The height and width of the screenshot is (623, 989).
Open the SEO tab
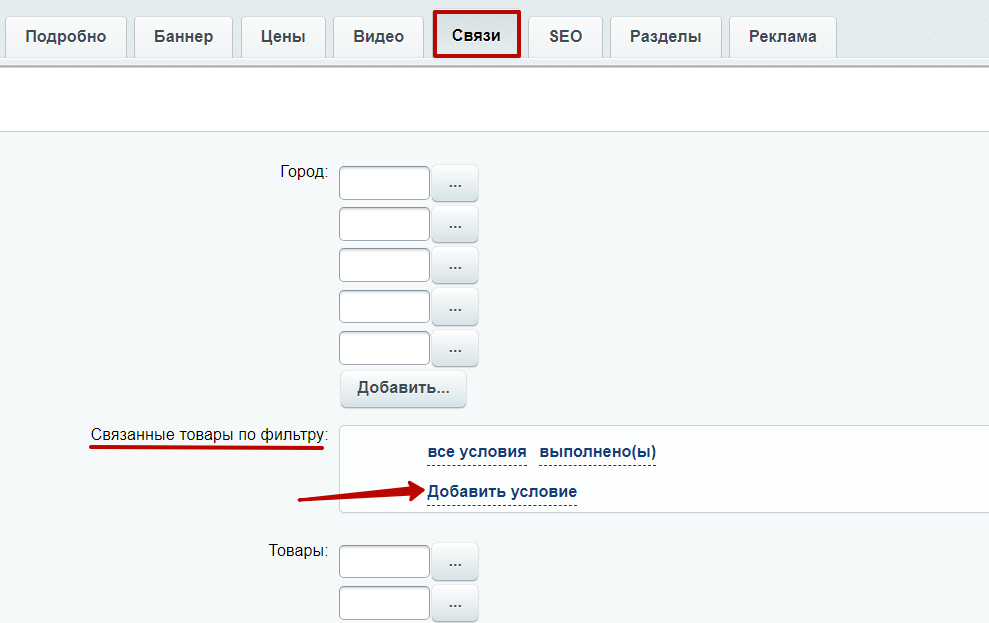(565, 37)
